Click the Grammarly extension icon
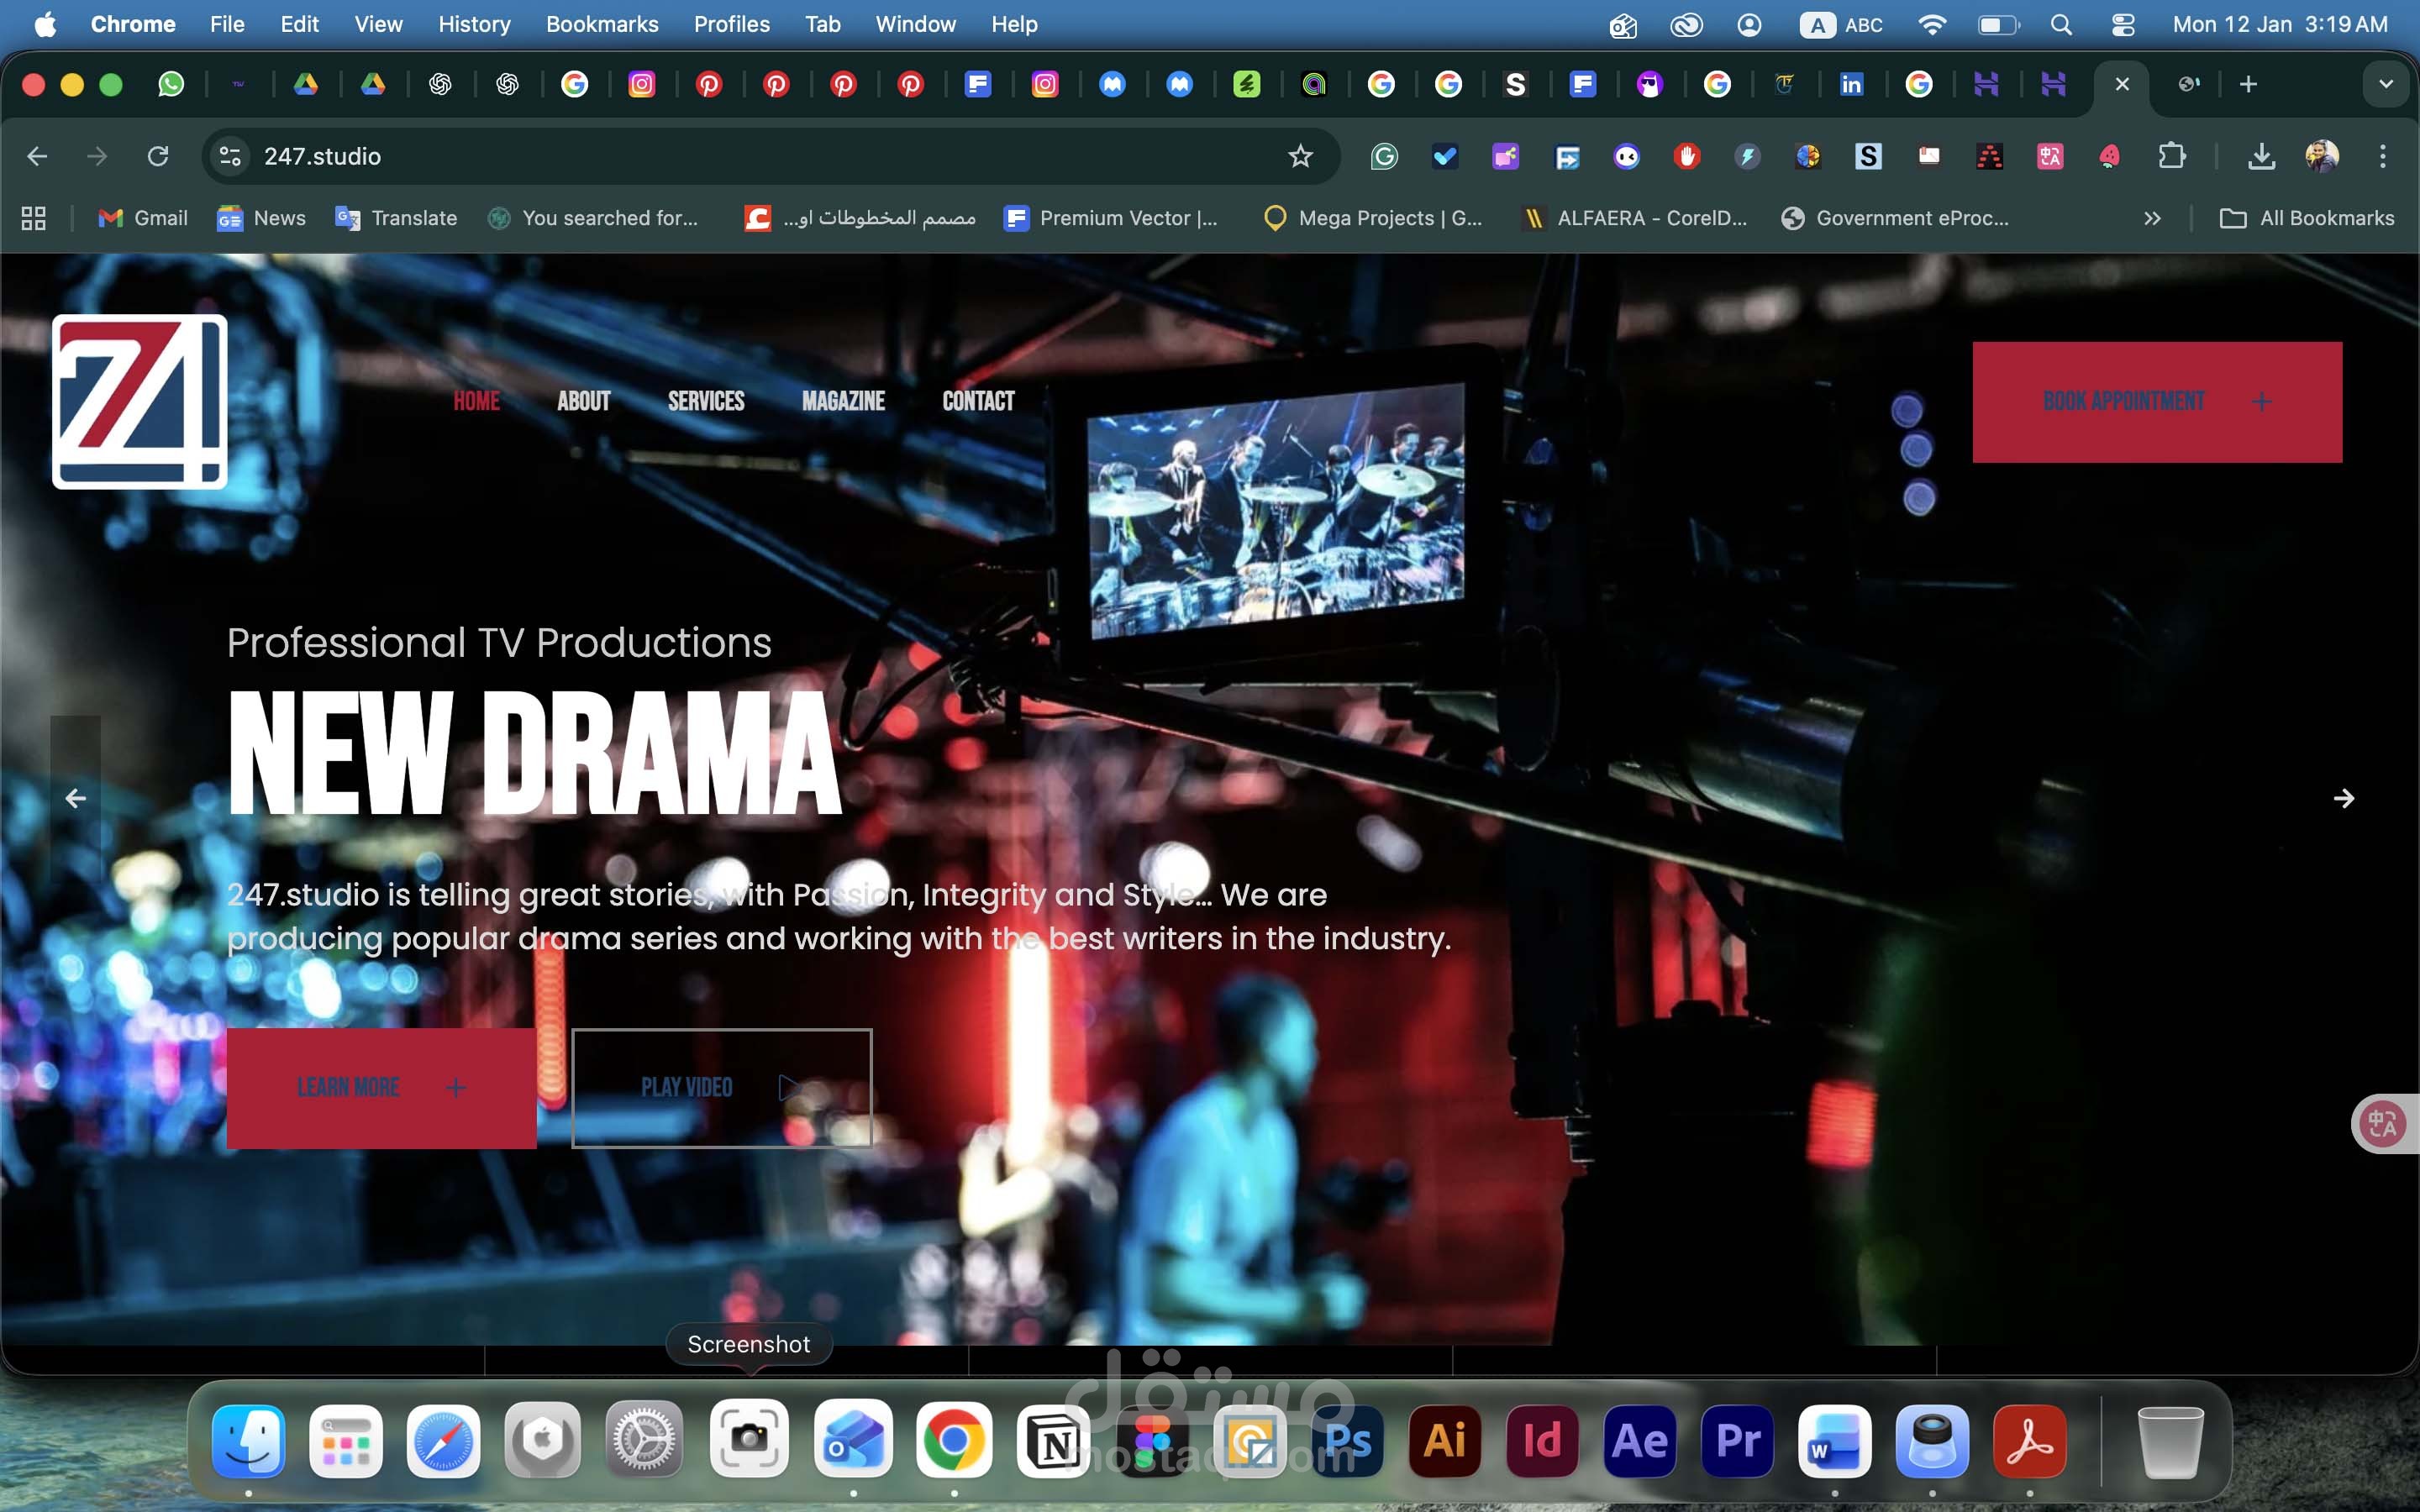 [x=1384, y=156]
